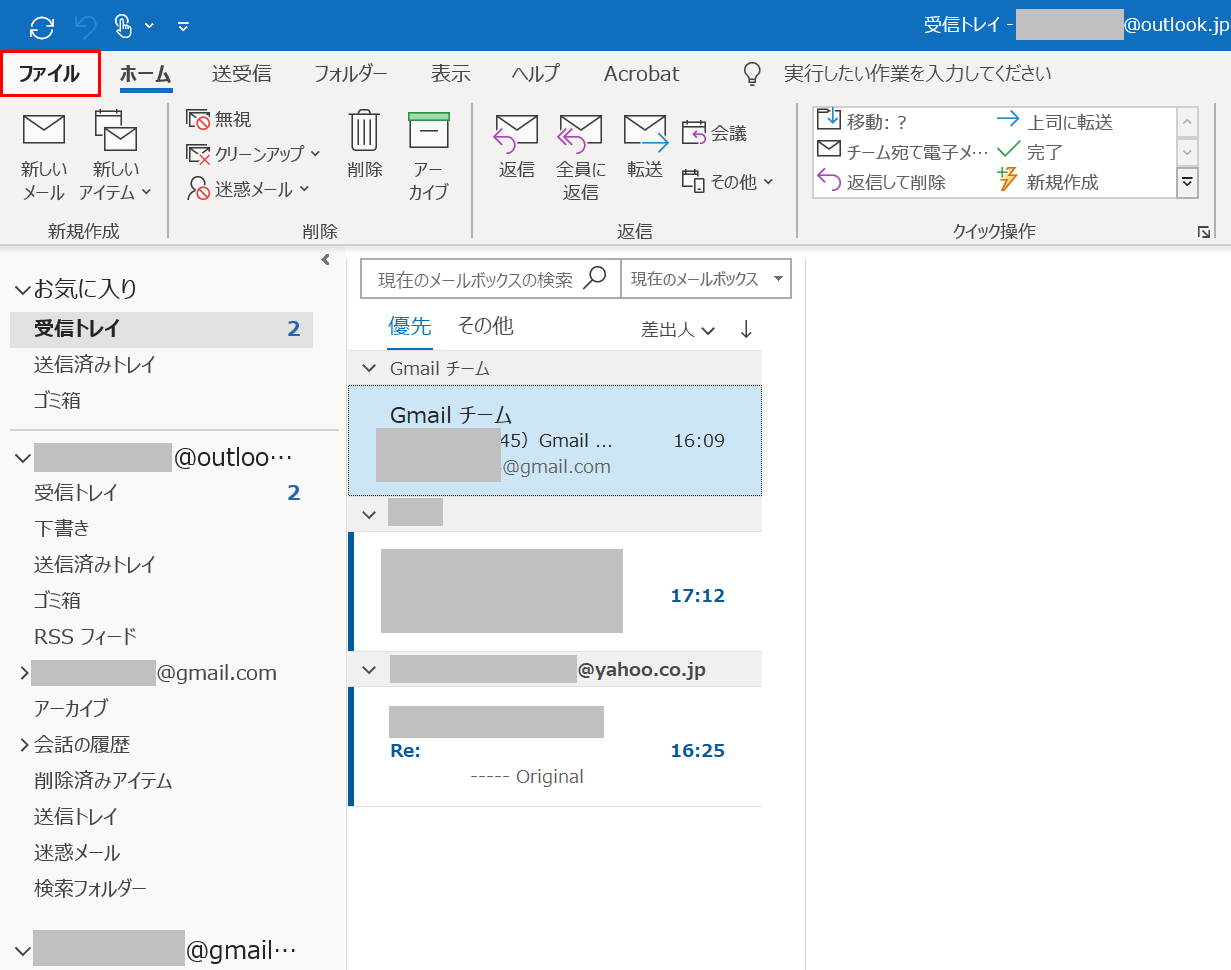
Task: Collapse the folder pane arrow
Action: point(325,260)
